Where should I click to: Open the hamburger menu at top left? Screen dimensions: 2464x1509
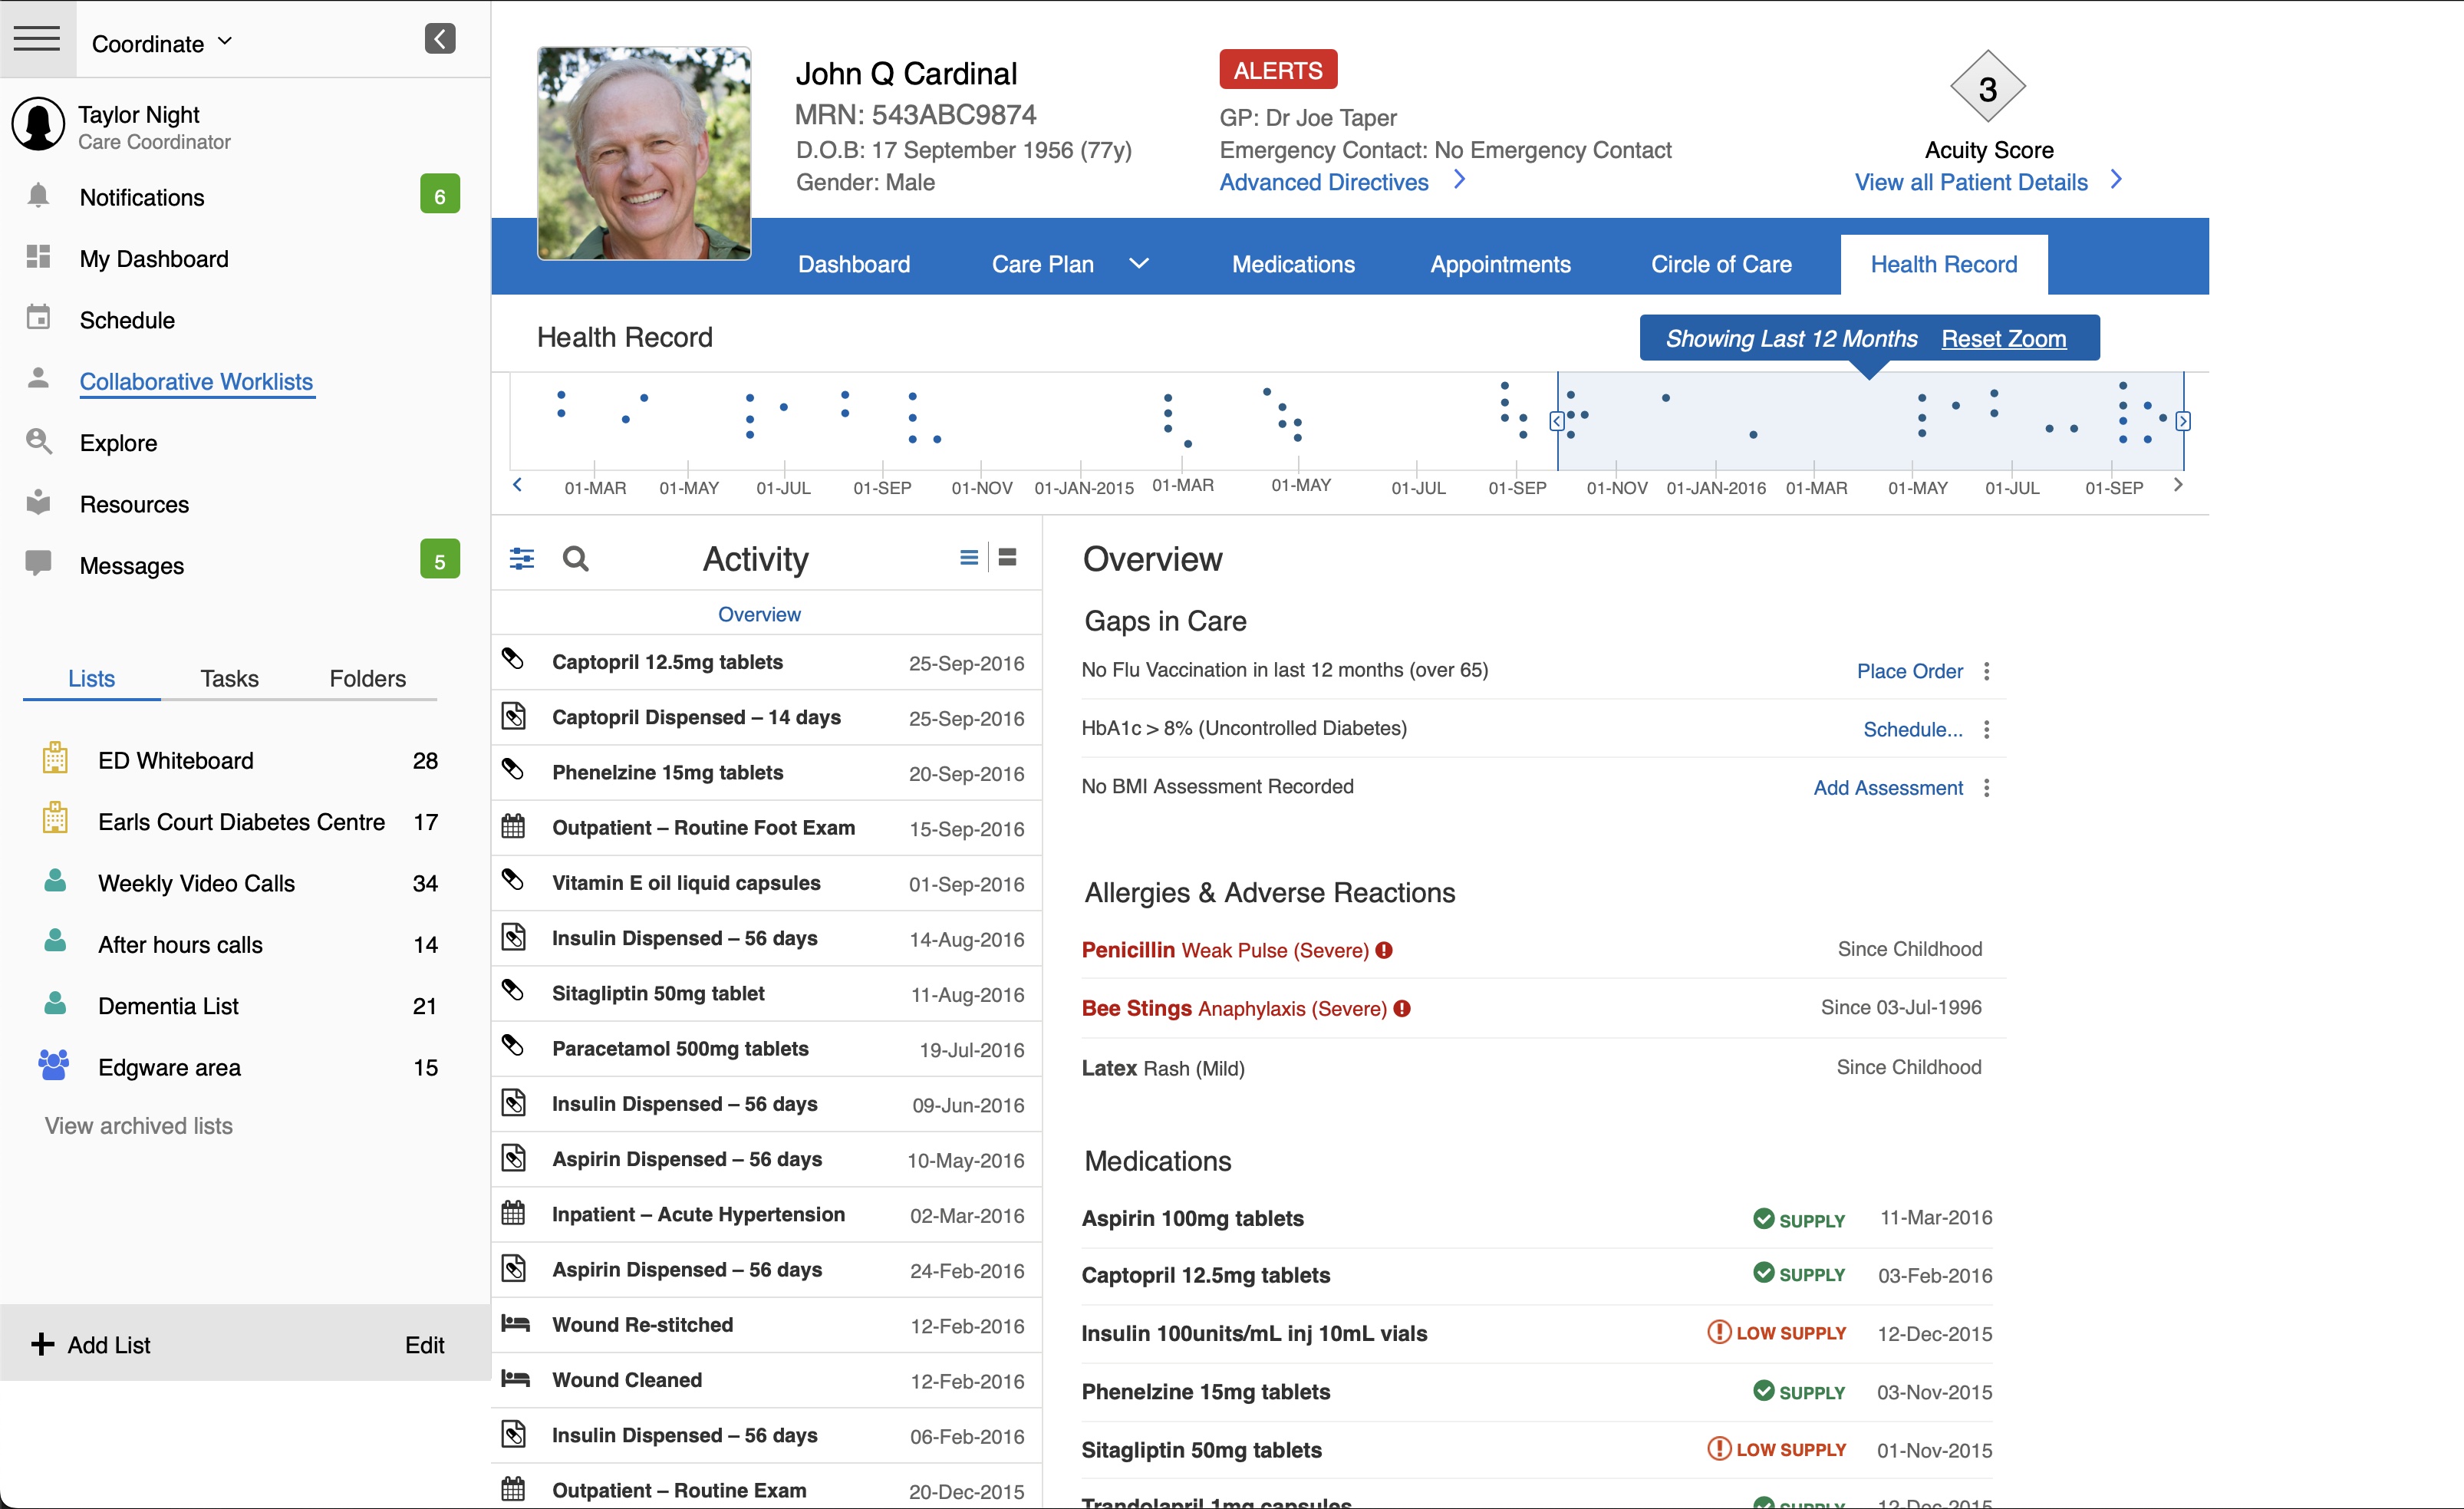(x=37, y=39)
